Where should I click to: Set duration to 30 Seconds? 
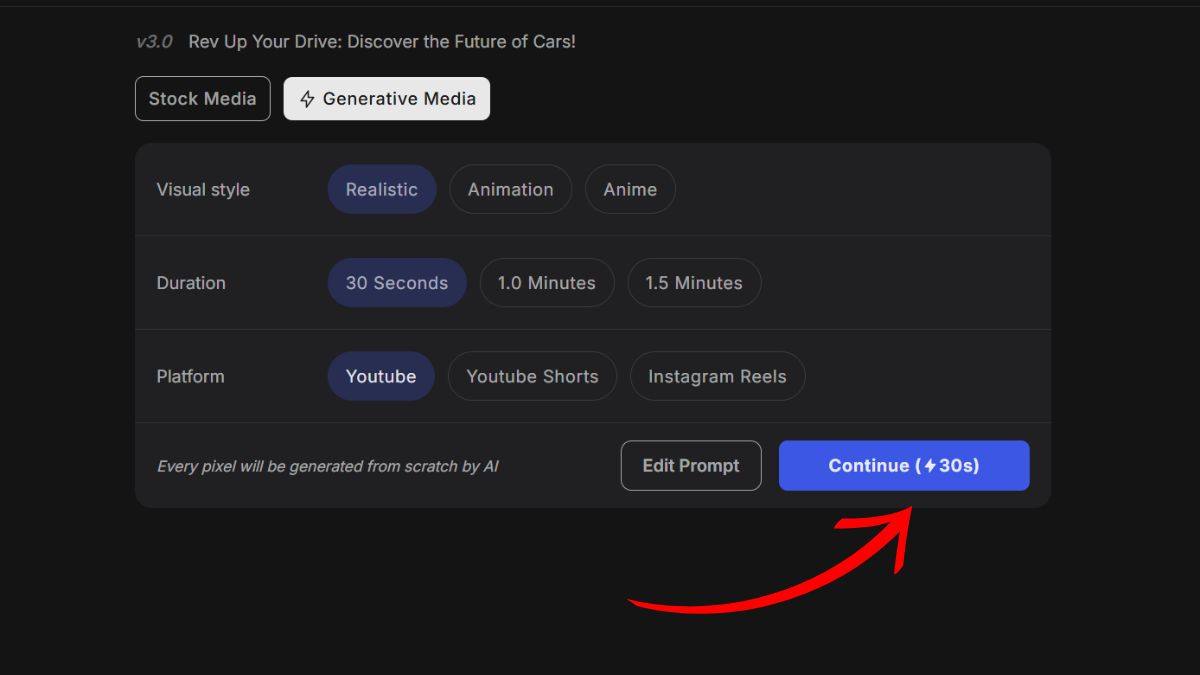coord(397,283)
